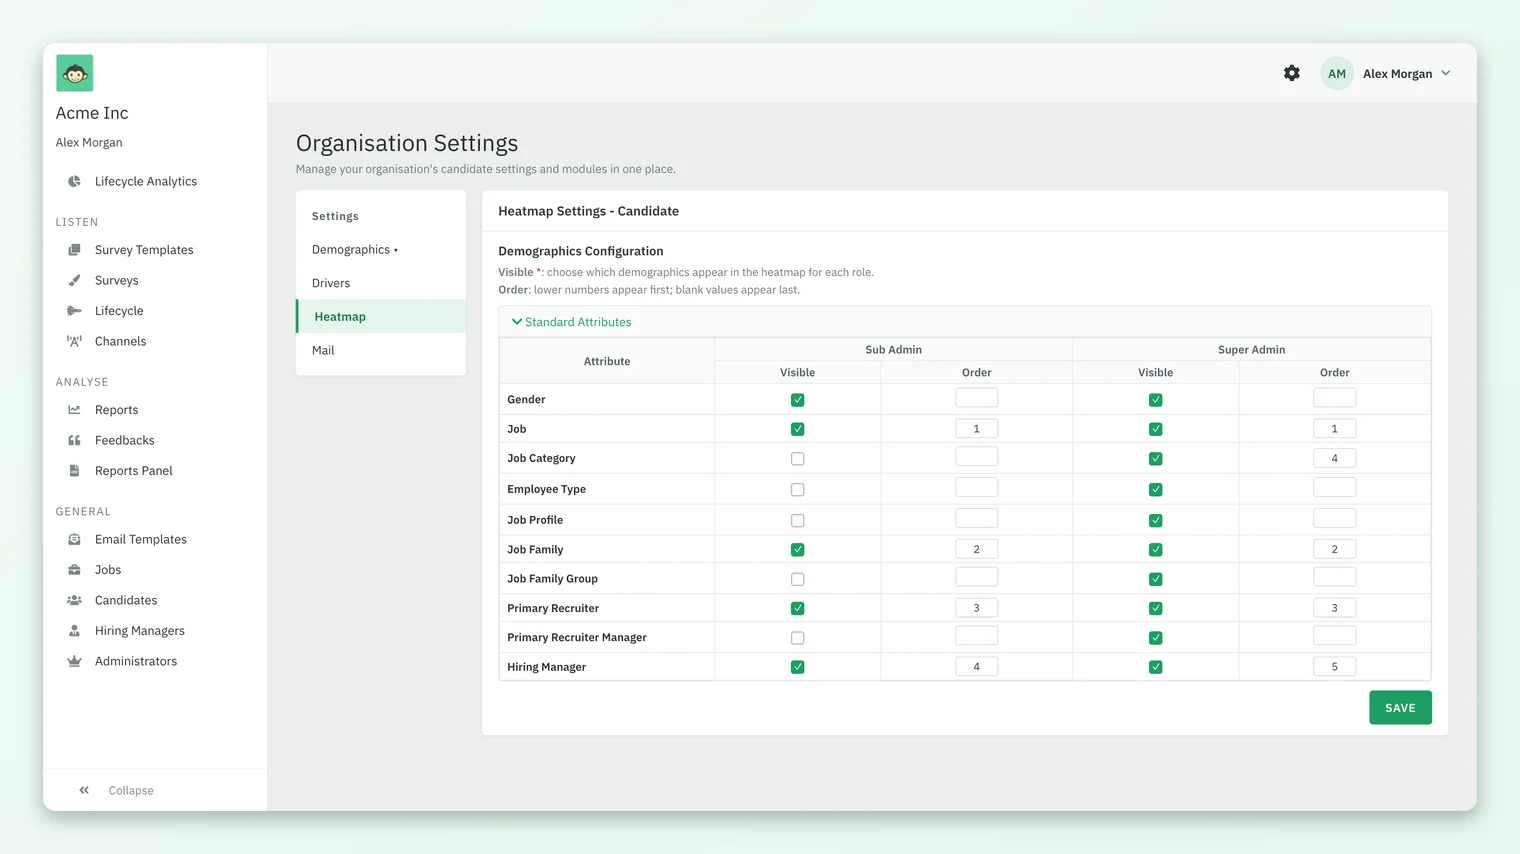The image size is (1520, 854).
Task: Click Sub Admin Order field for Gender
Action: tap(976, 398)
